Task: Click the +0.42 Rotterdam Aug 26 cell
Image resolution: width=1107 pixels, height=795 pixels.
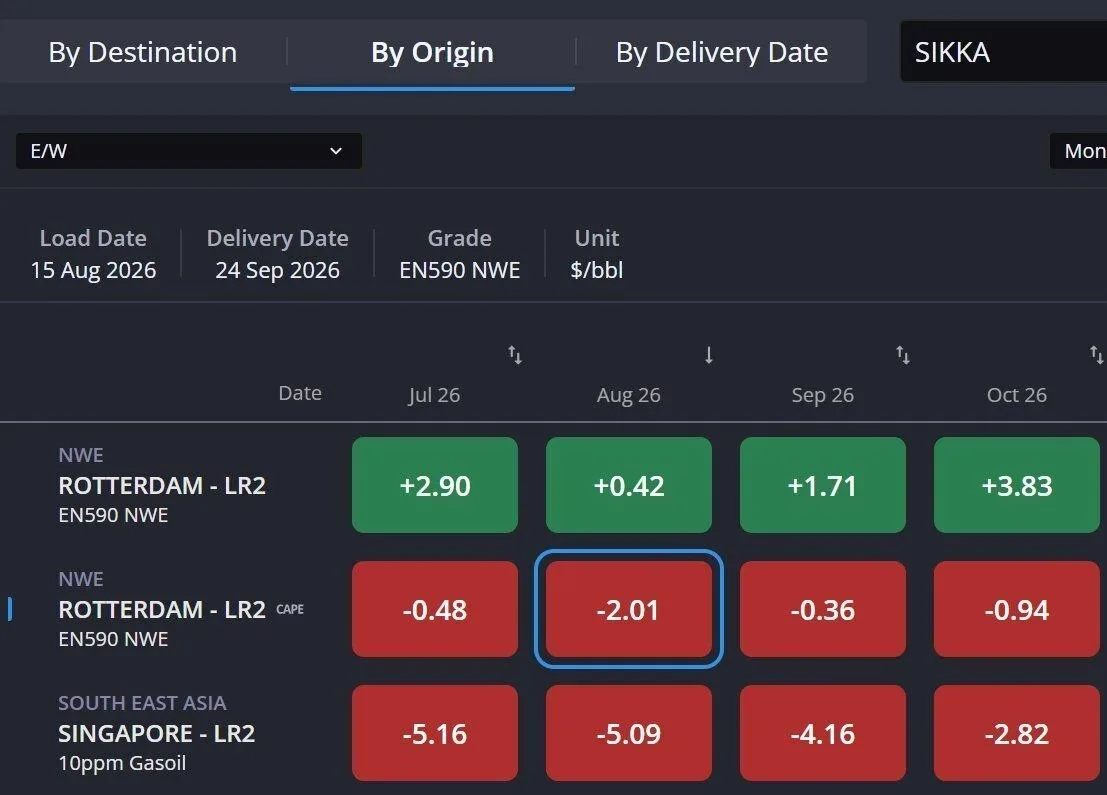Action: click(628, 485)
